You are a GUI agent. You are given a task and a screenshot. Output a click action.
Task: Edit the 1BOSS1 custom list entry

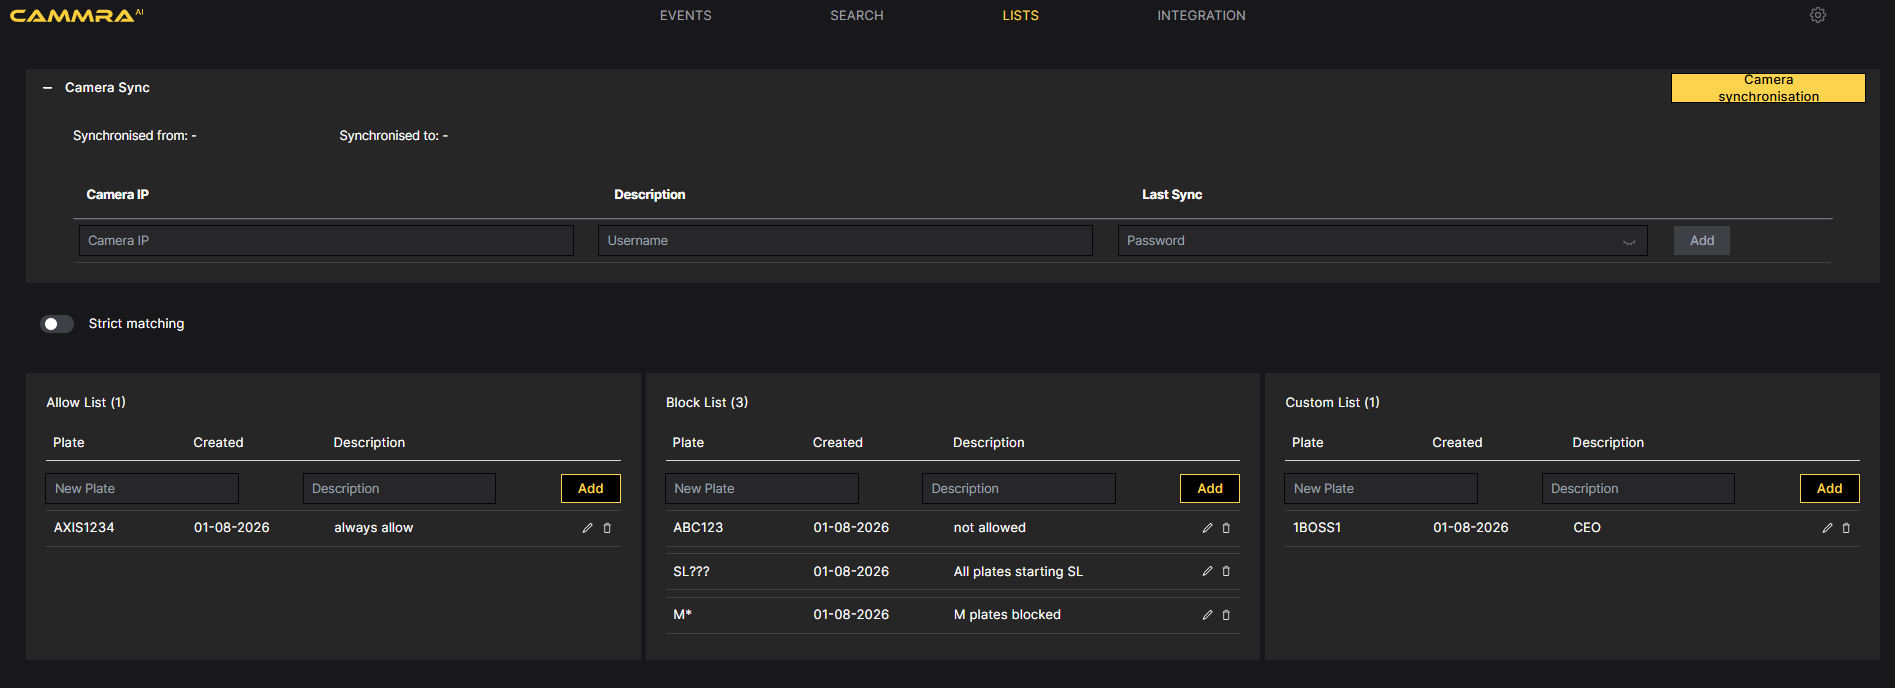(1827, 528)
